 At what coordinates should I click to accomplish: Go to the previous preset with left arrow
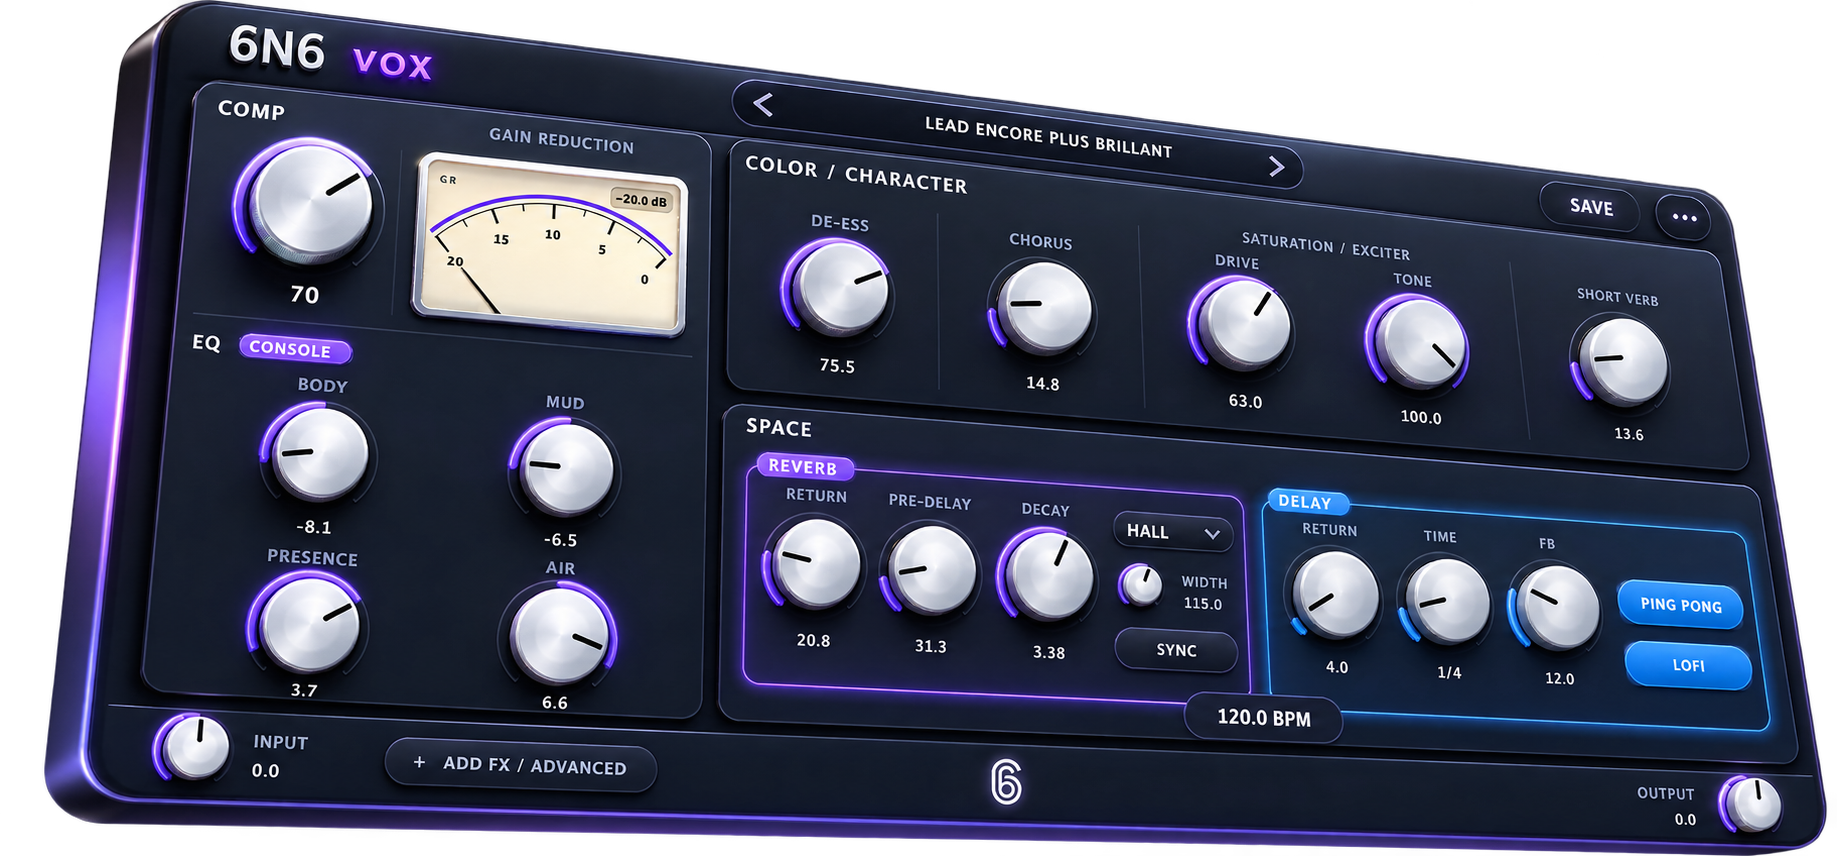[763, 104]
